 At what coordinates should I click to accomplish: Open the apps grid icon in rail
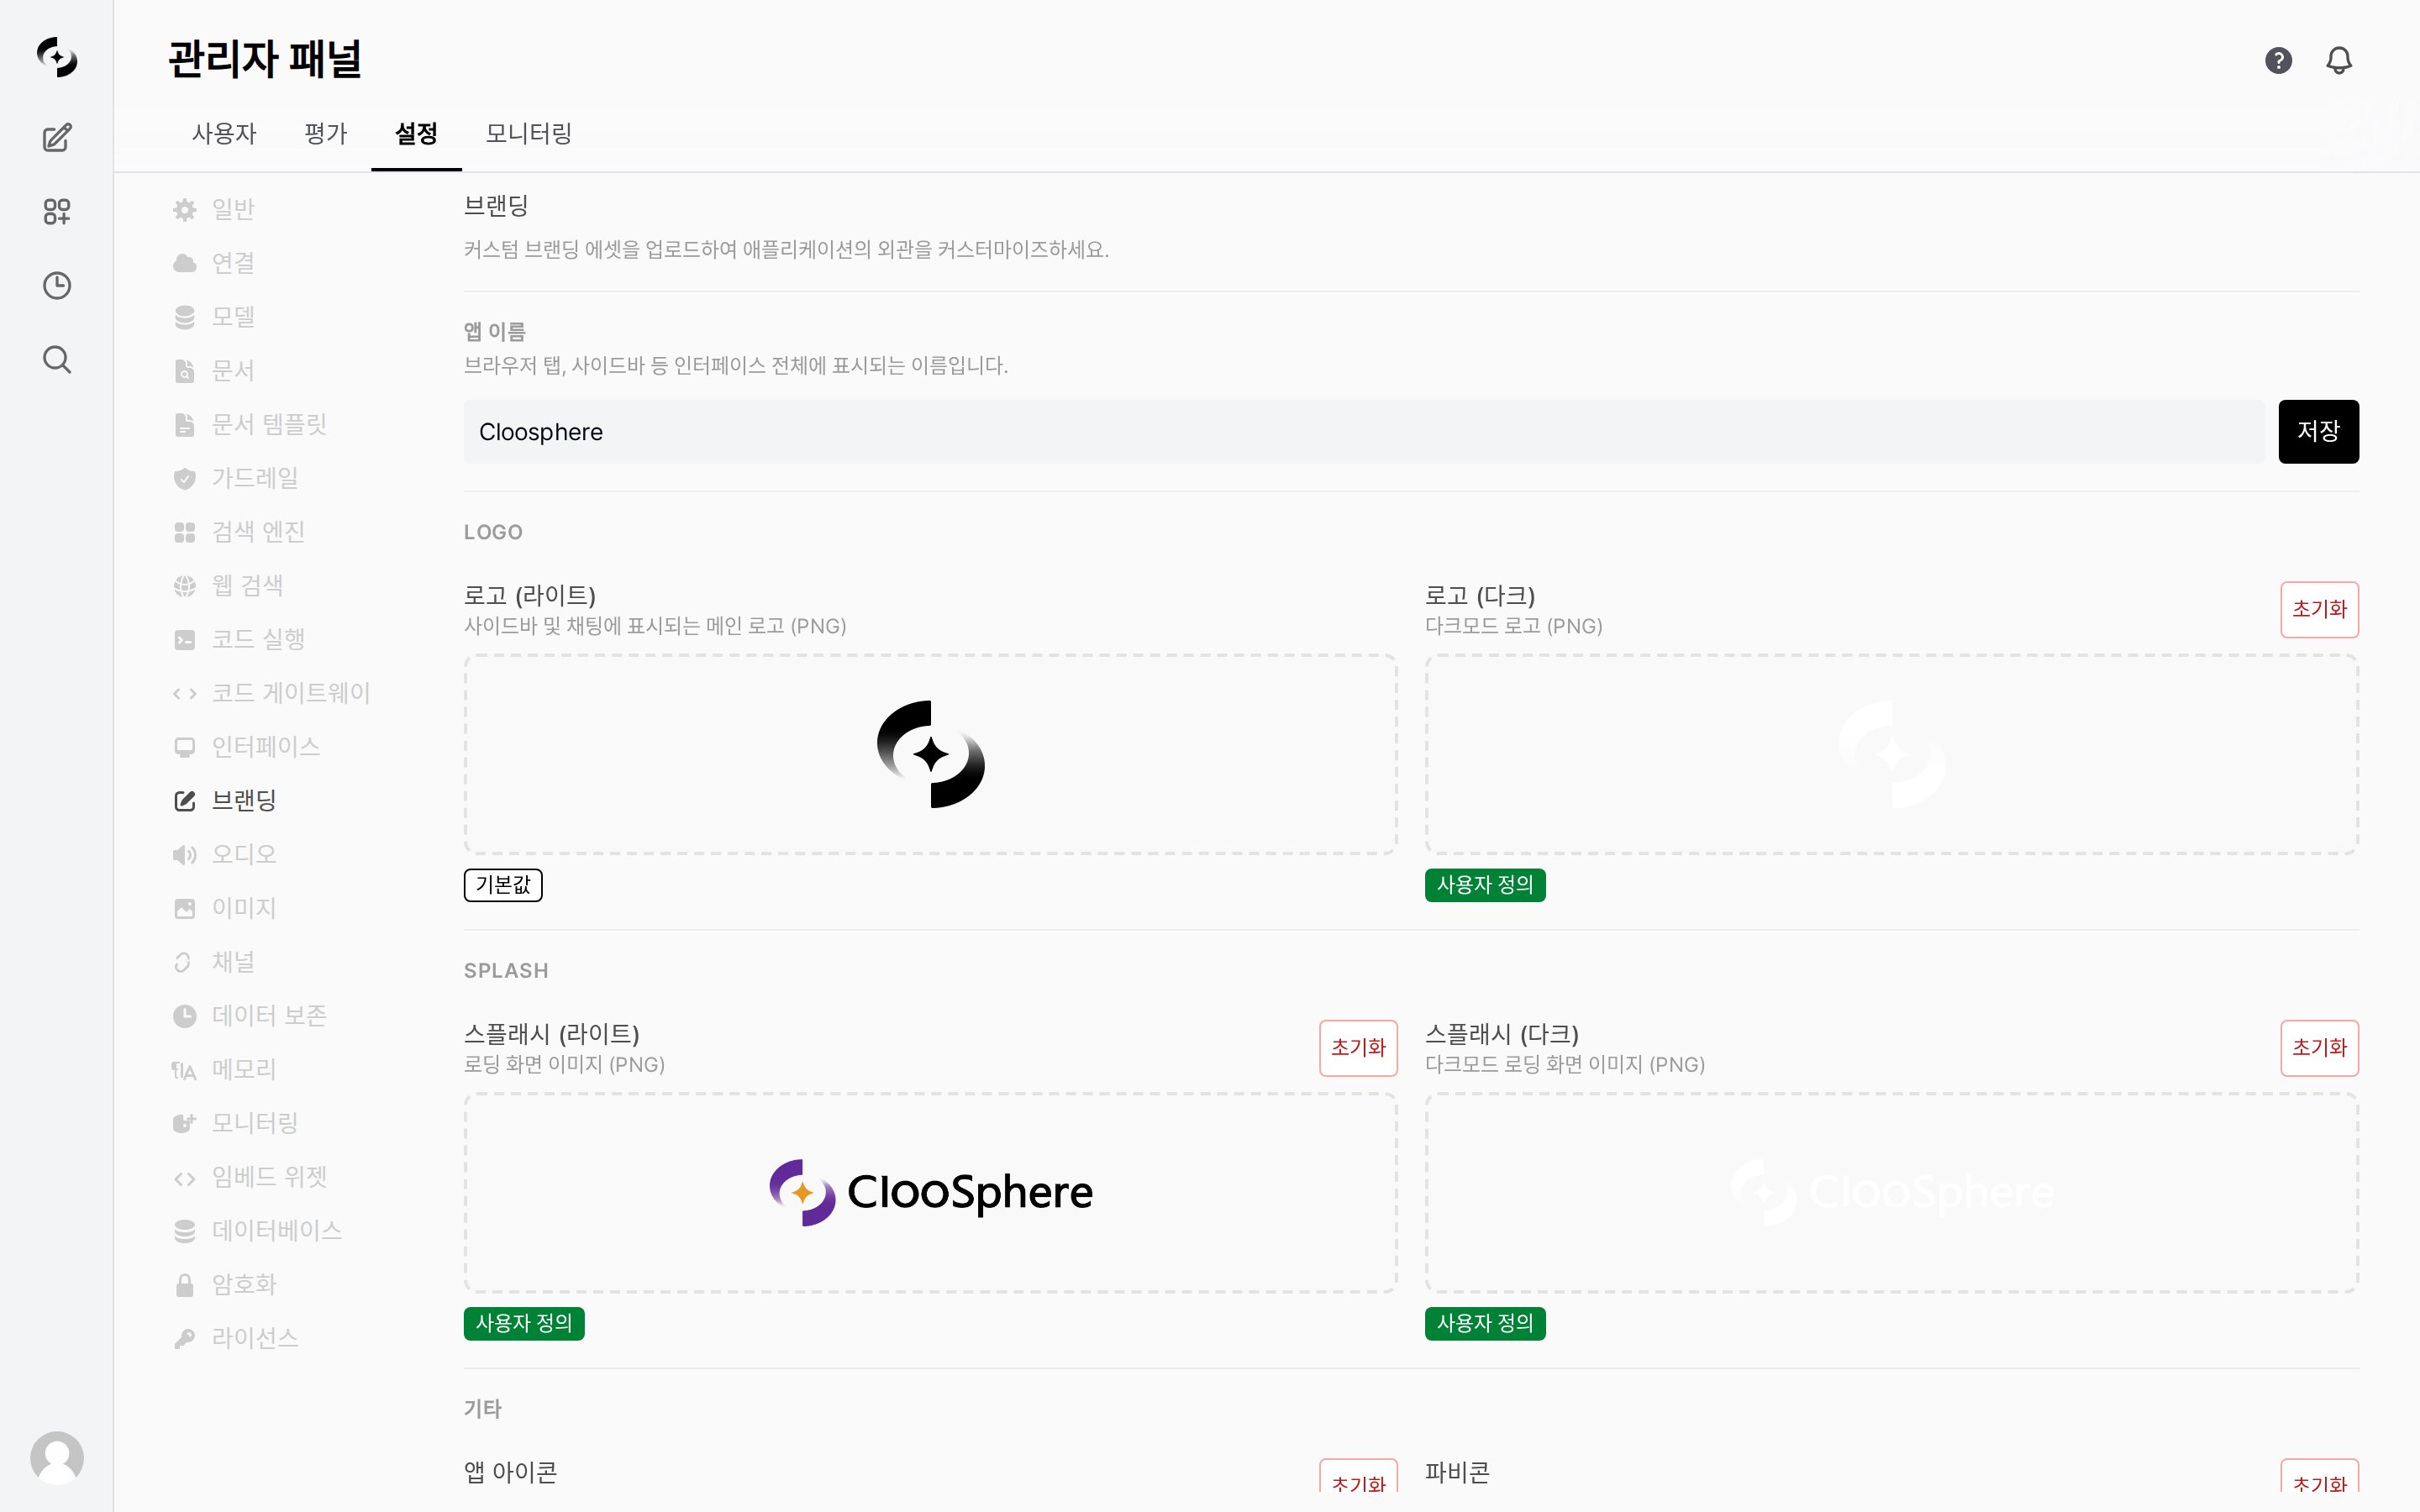click(57, 211)
